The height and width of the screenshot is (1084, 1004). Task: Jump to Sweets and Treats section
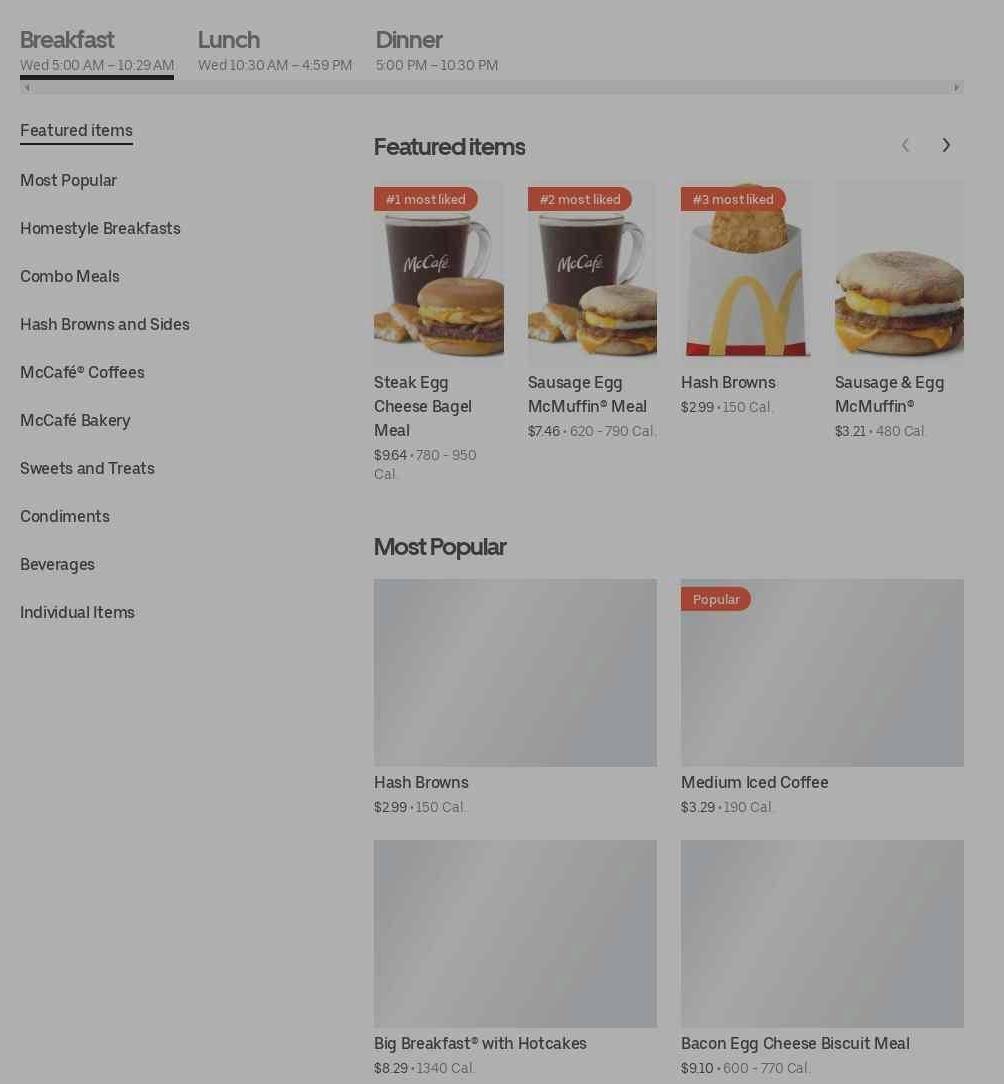point(87,468)
